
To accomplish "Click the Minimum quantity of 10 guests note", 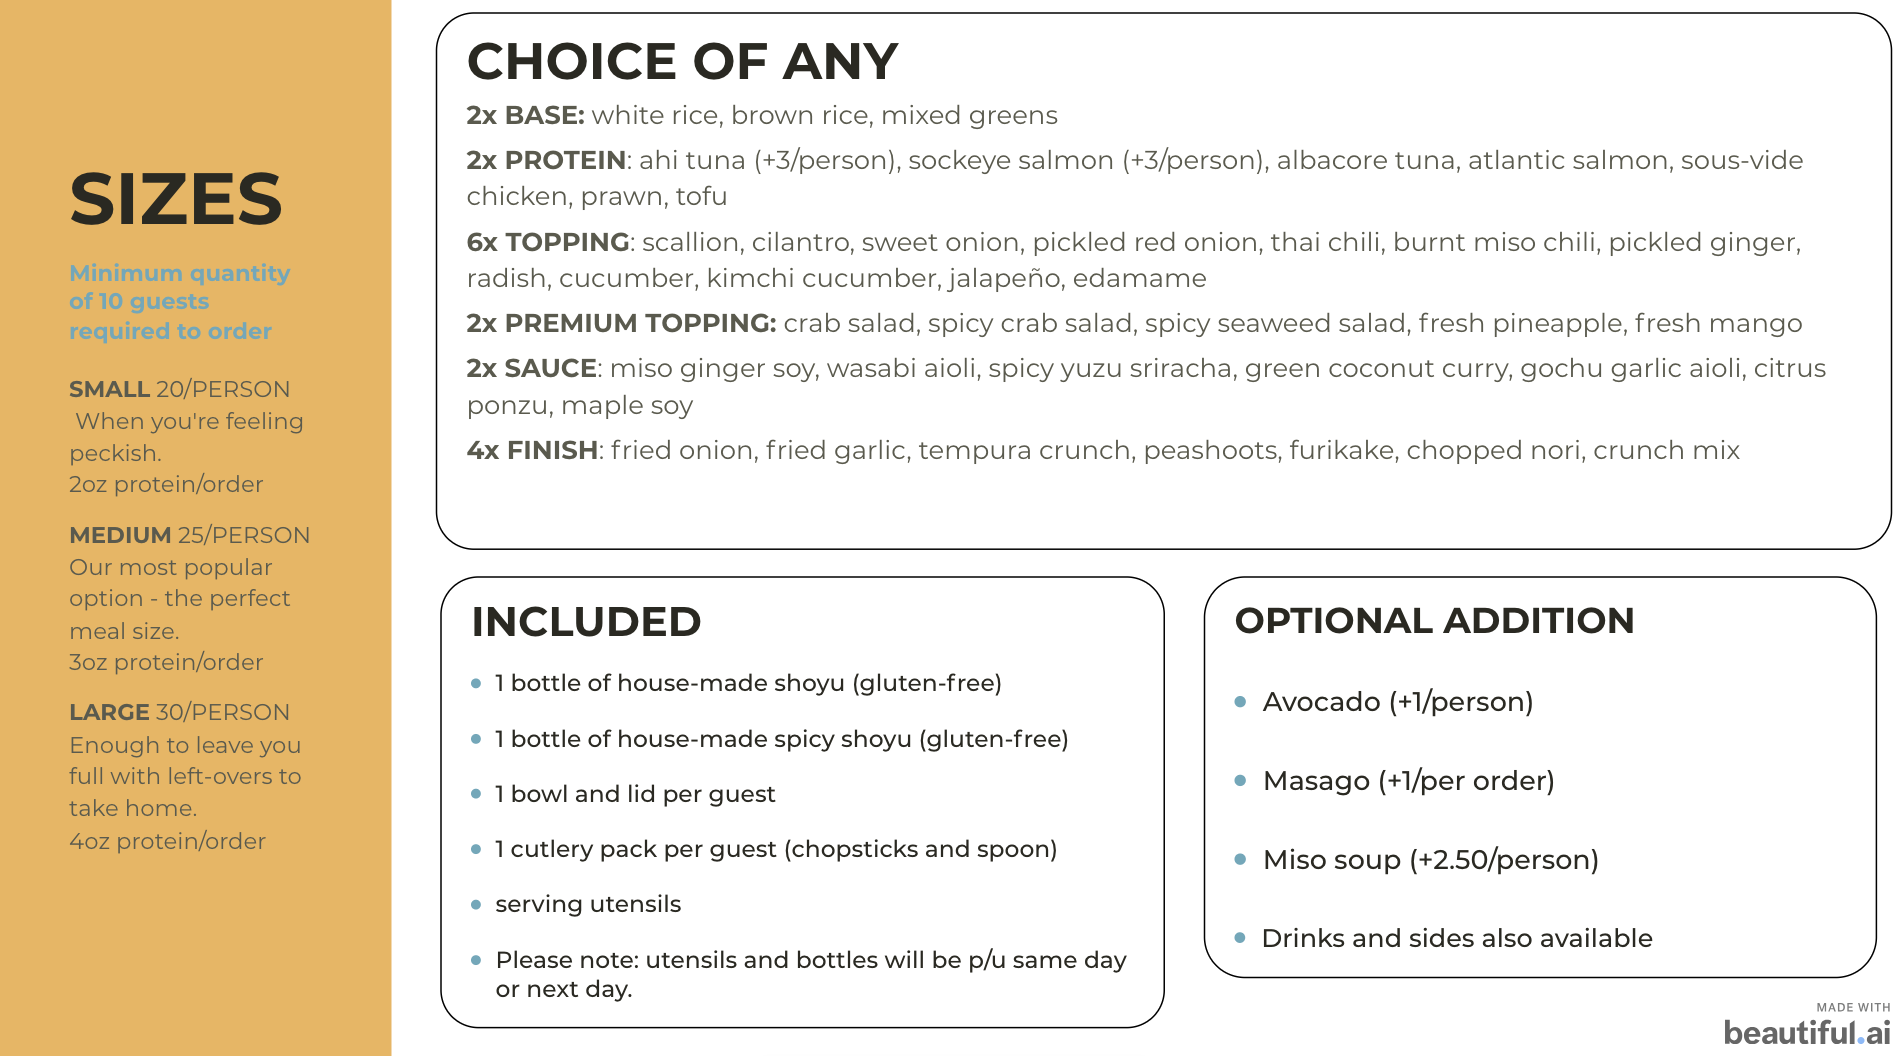I will 180,301.
